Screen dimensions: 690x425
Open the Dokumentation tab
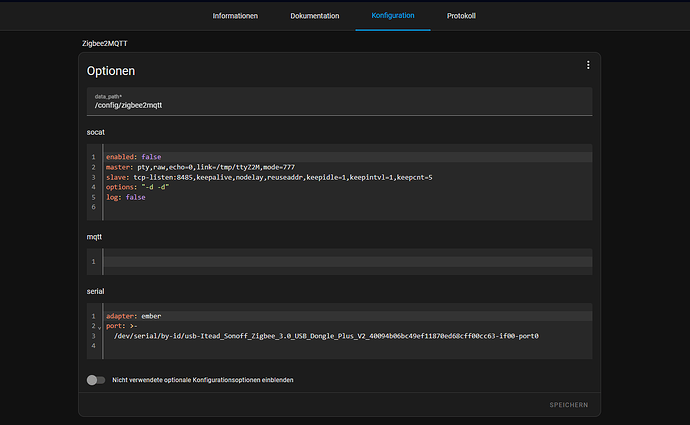click(x=315, y=16)
